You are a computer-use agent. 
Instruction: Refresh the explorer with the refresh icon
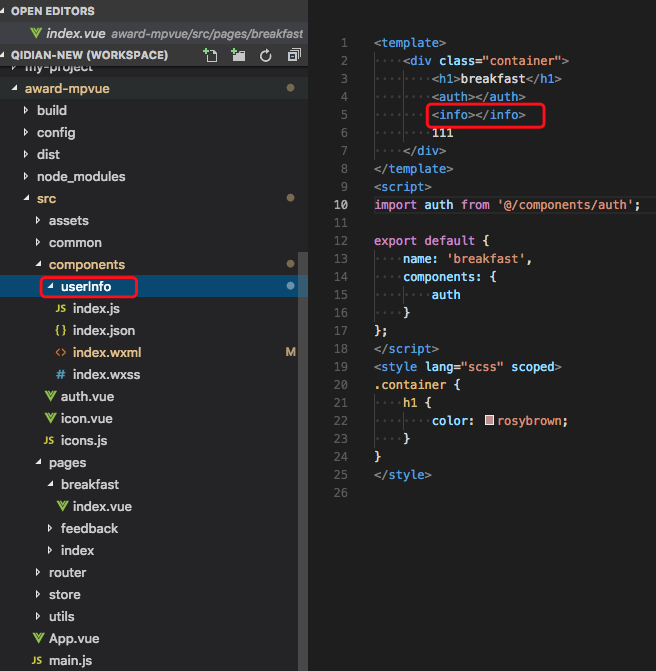[x=266, y=55]
